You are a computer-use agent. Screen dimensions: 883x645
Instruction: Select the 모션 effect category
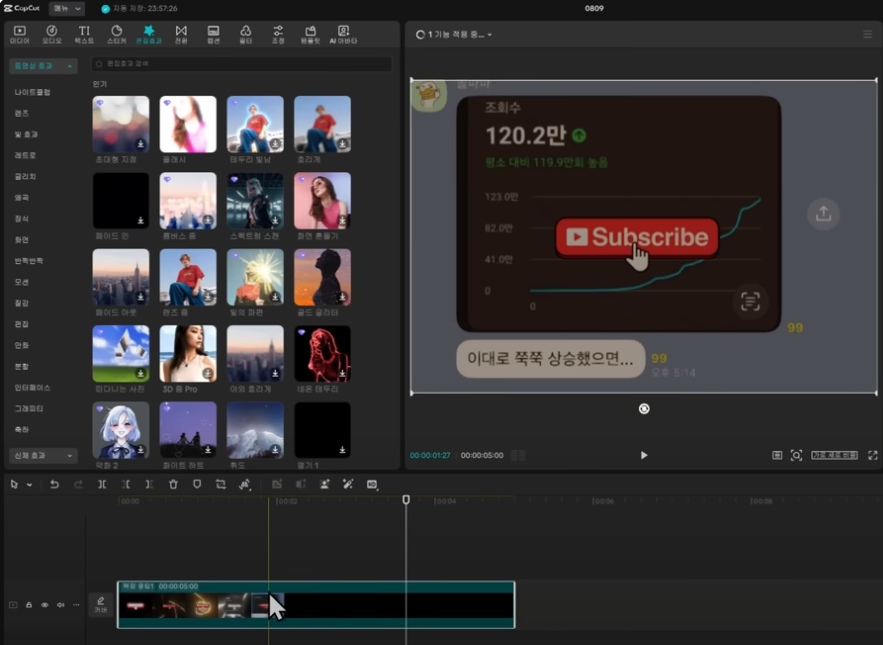[x=21, y=282]
